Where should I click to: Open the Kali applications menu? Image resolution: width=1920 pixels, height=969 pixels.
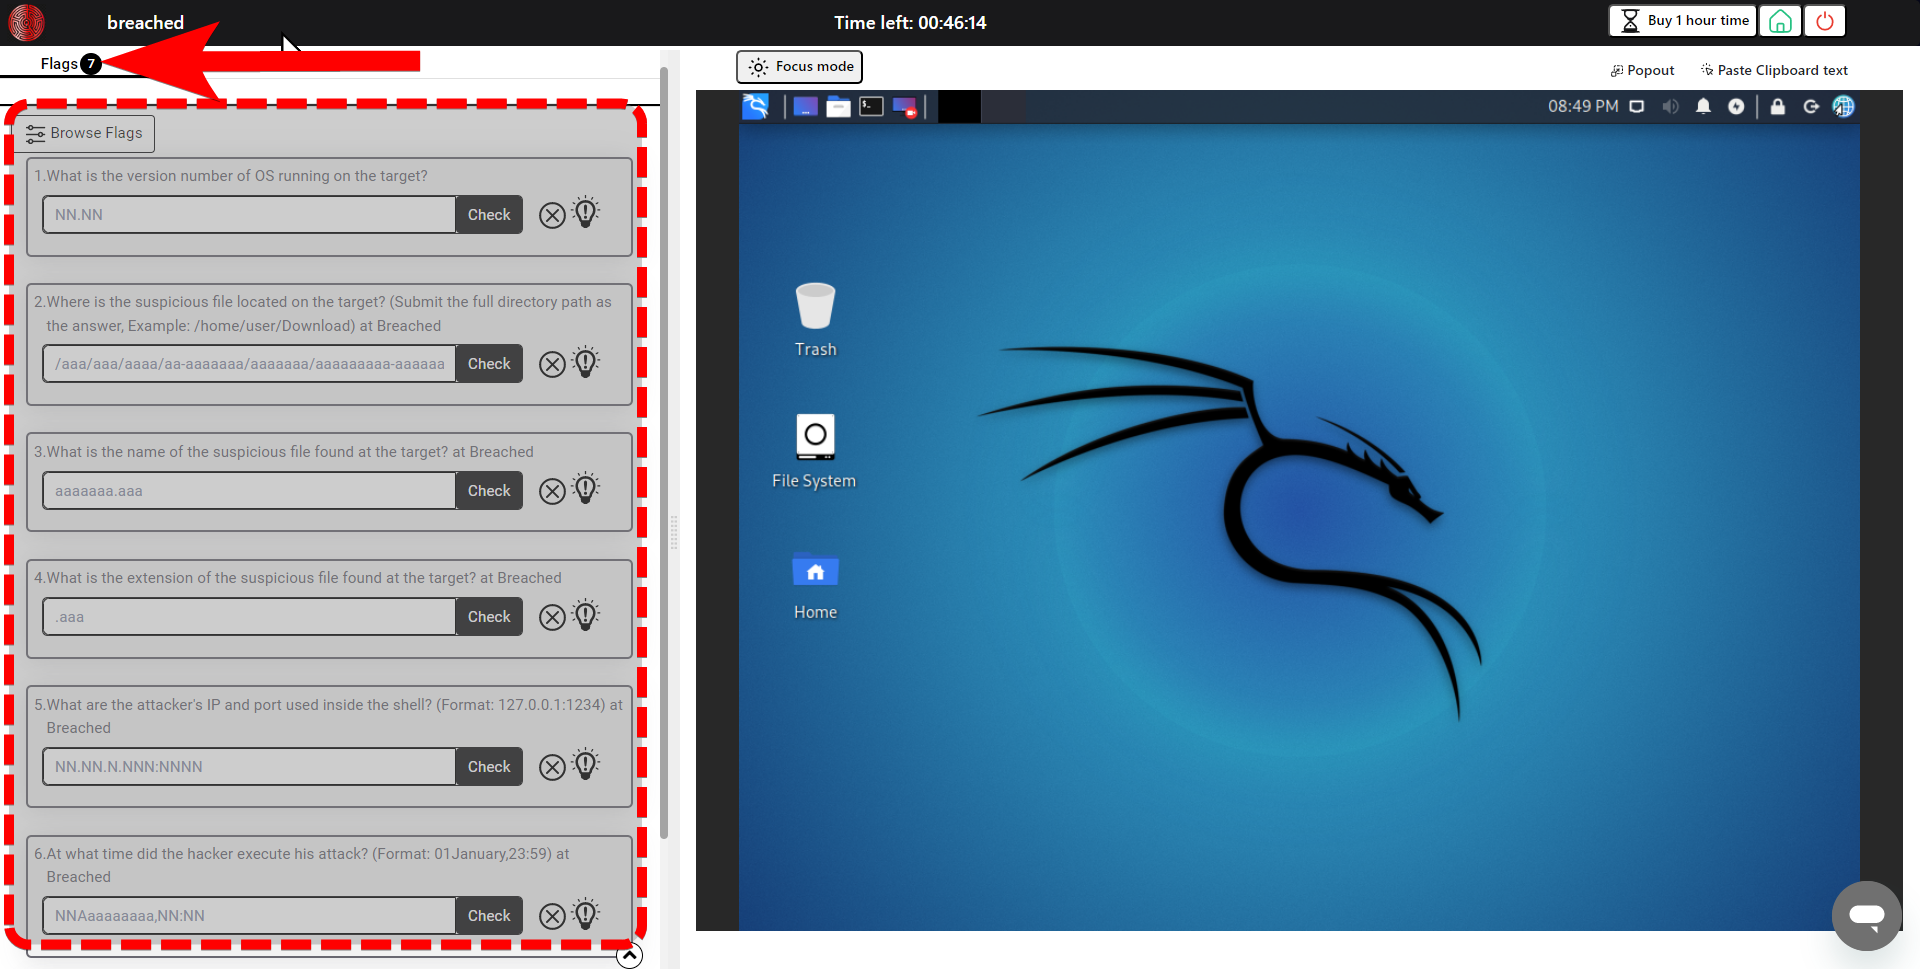756,106
